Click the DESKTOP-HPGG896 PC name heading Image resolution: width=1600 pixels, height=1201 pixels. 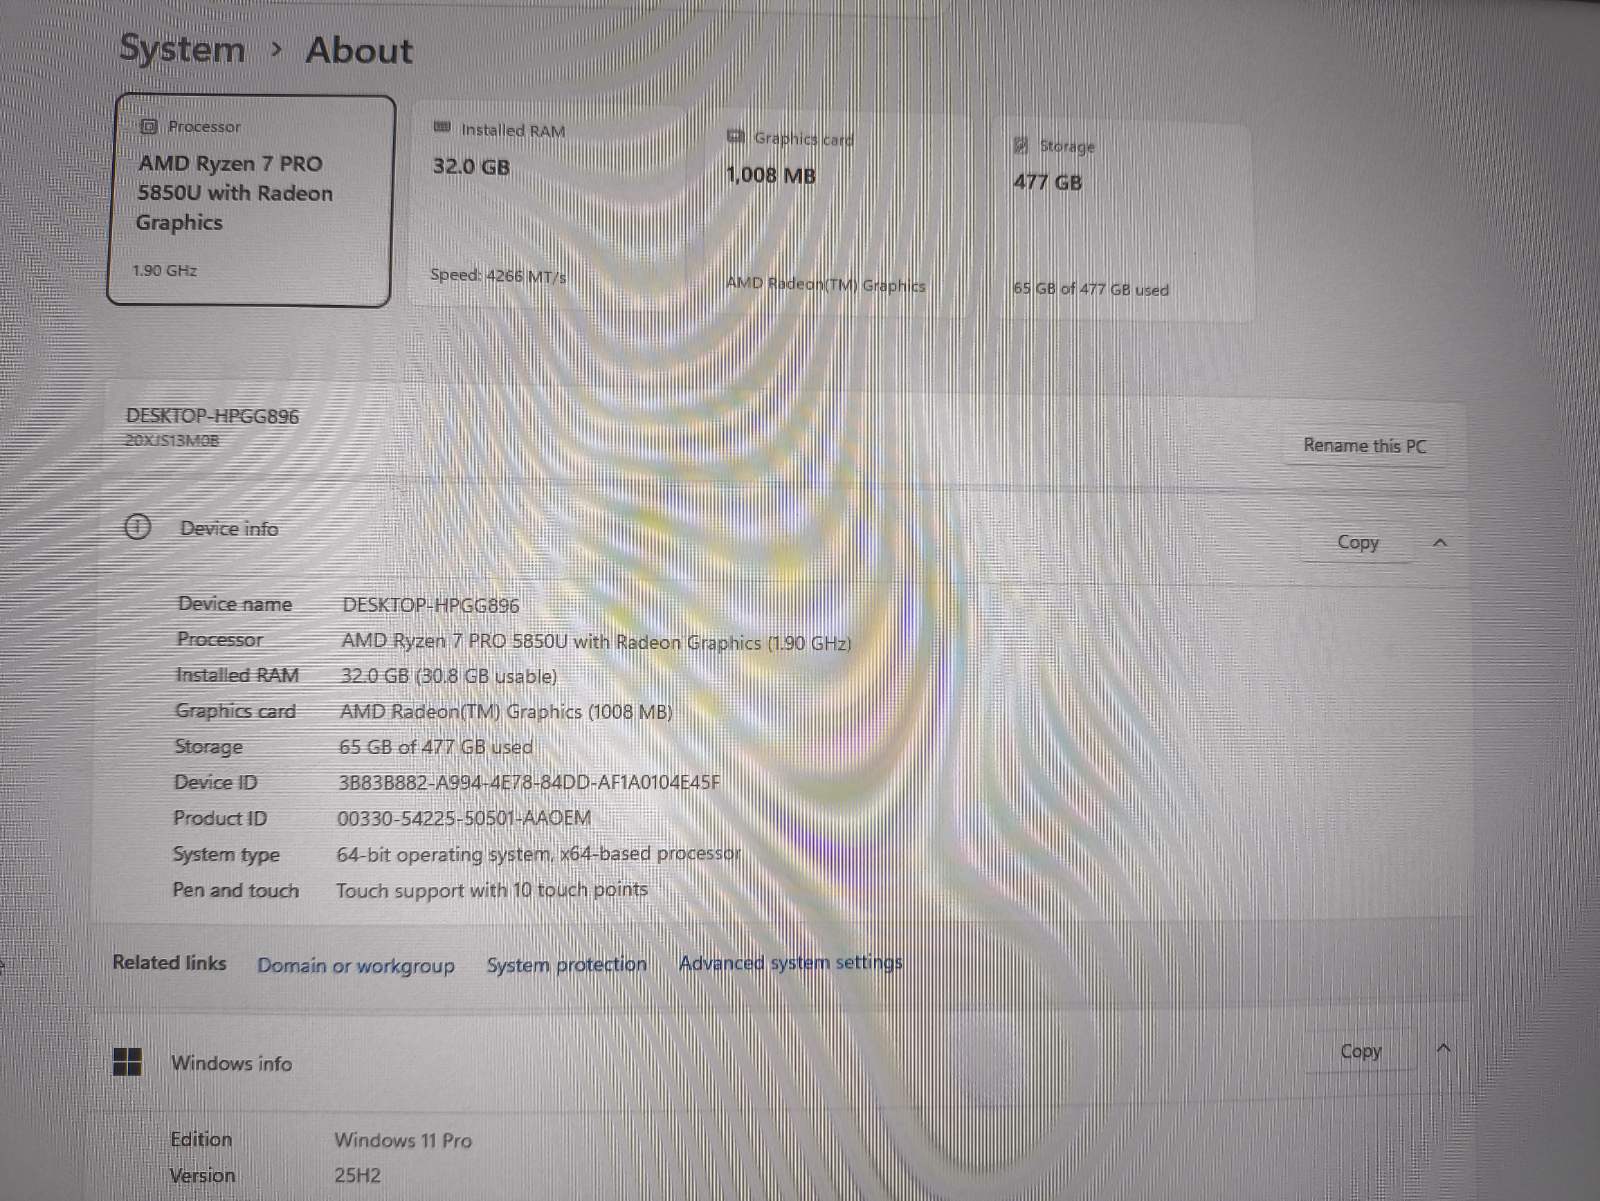point(212,416)
